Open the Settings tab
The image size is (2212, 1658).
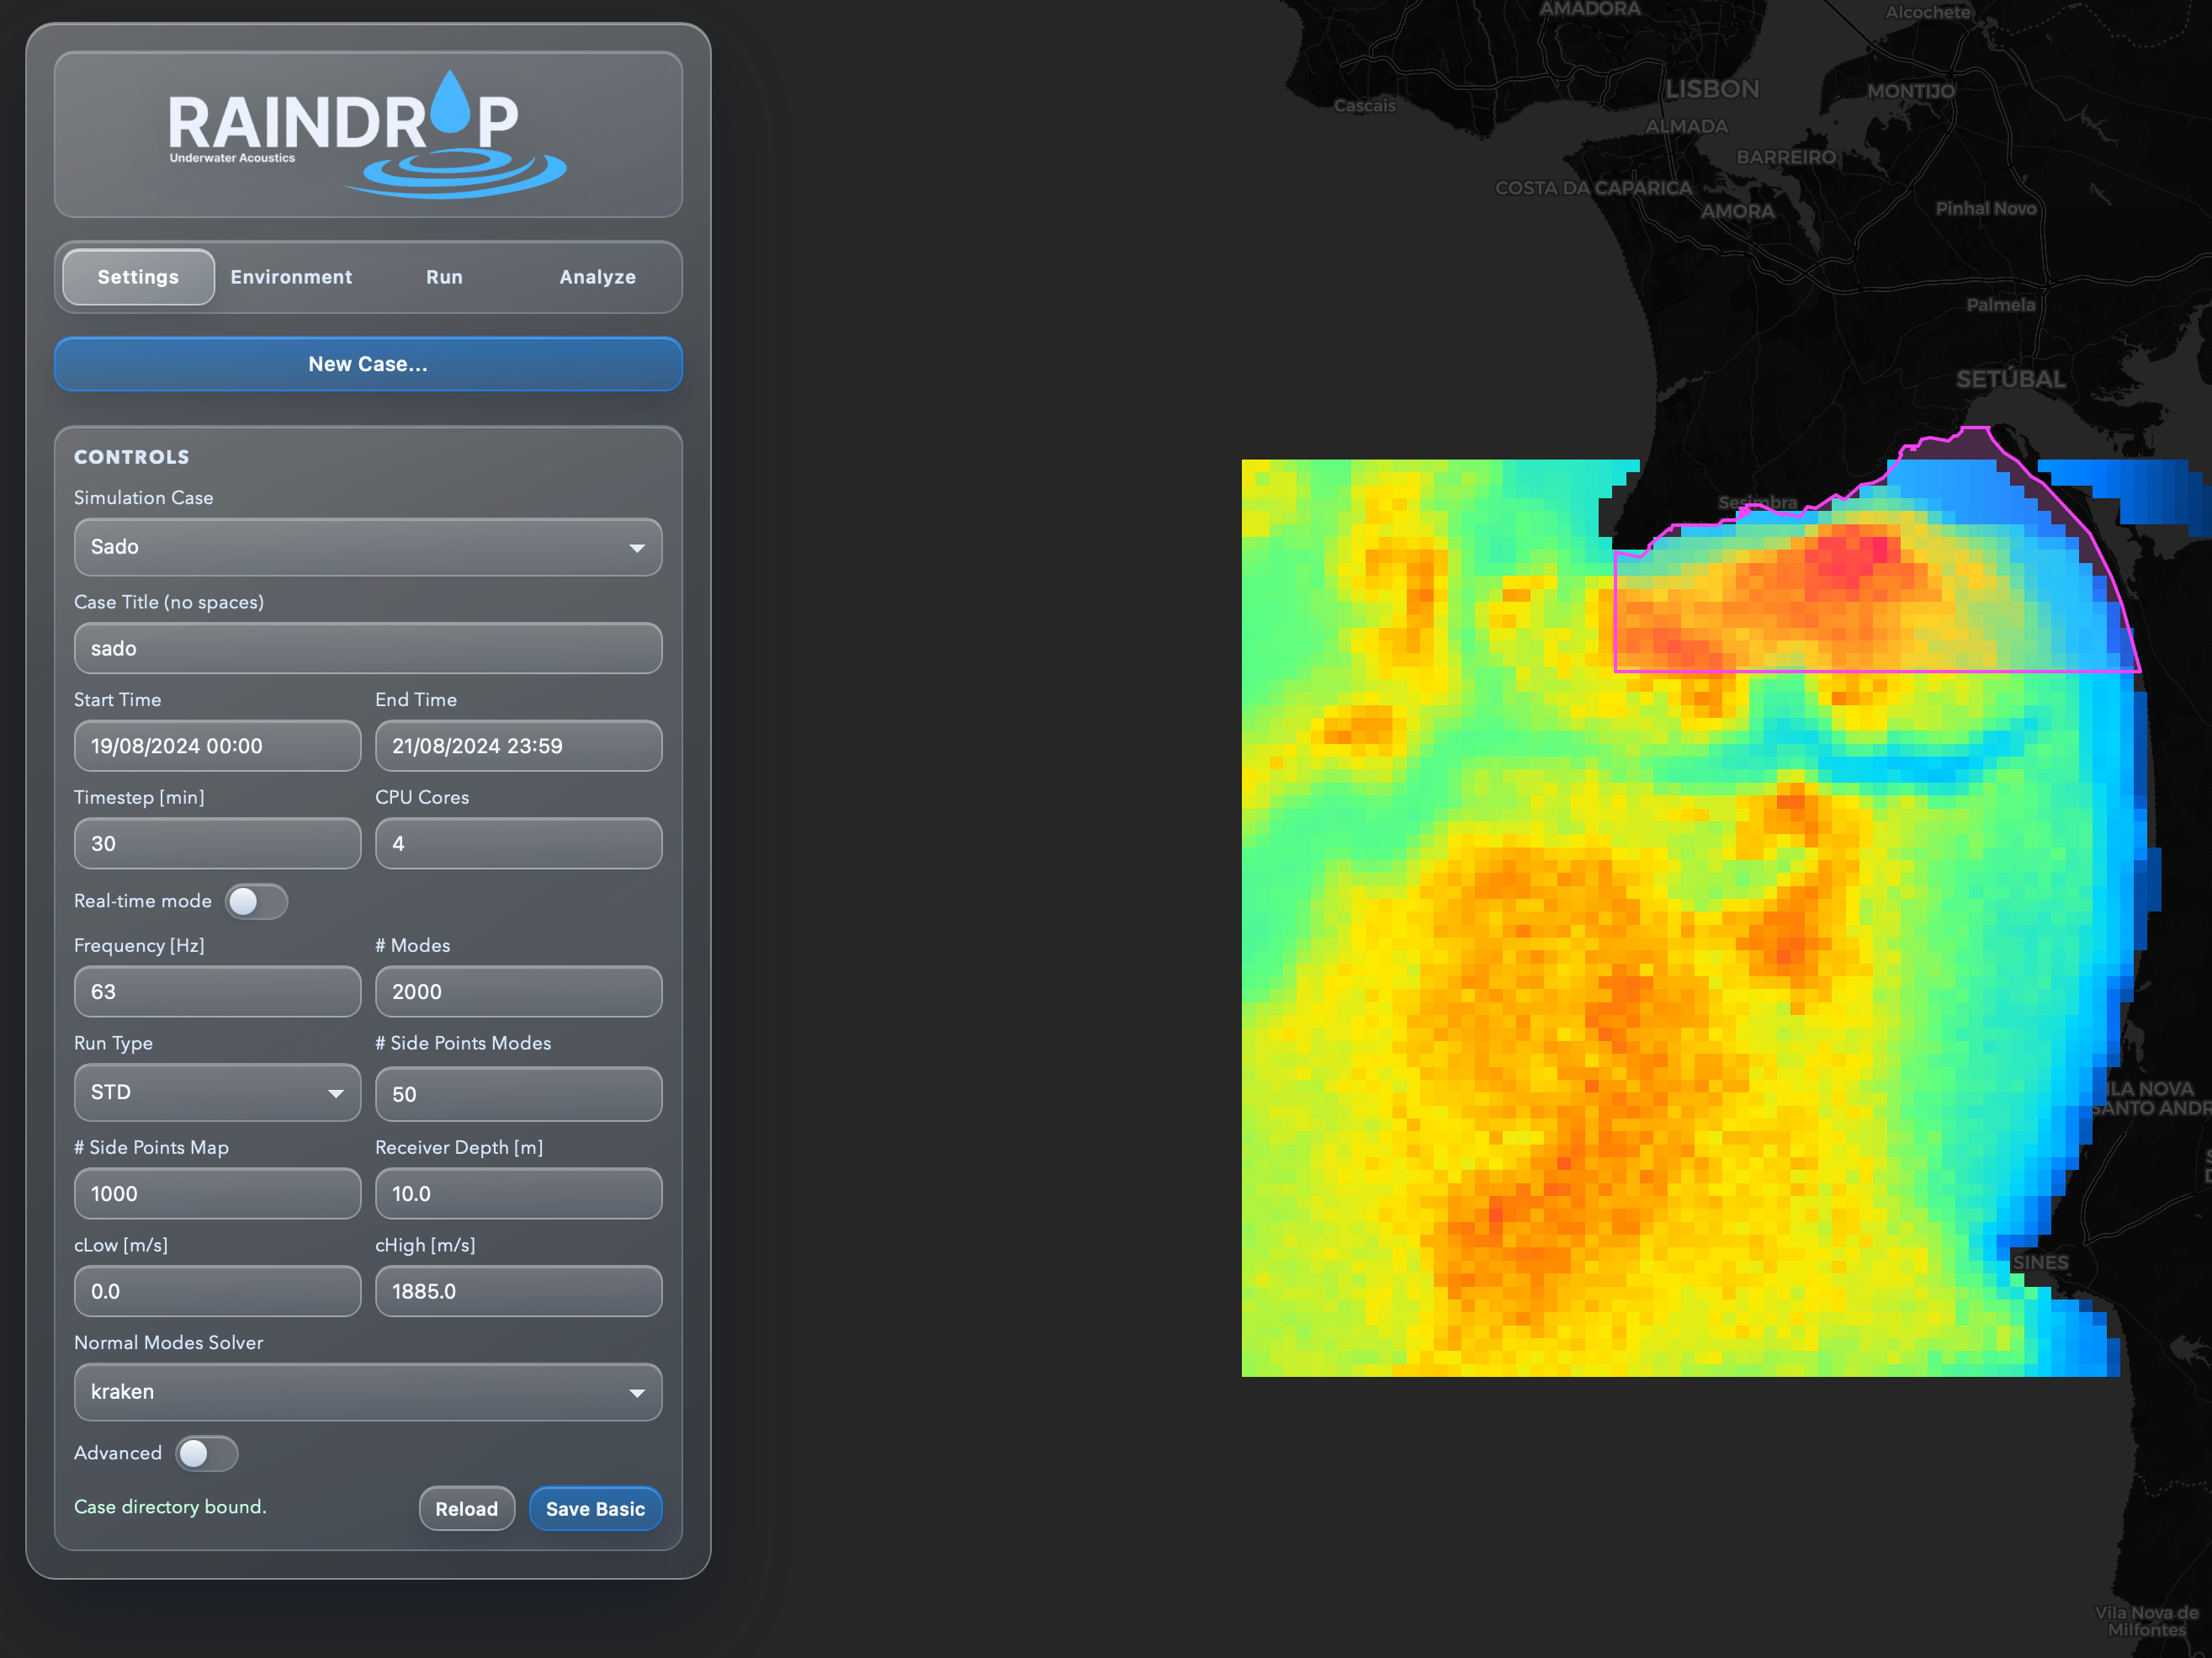click(x=138, y=277)
